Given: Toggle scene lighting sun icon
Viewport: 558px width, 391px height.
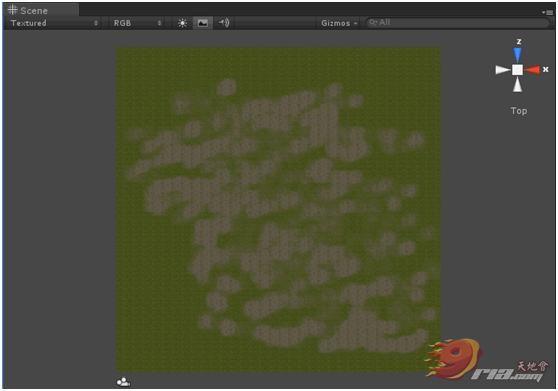Looking at the screenshot, I should 182,23.
